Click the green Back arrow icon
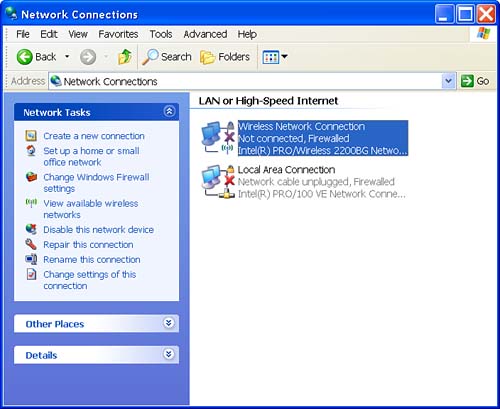Viewport: 500px width, 409px height. tap(24, 57)
